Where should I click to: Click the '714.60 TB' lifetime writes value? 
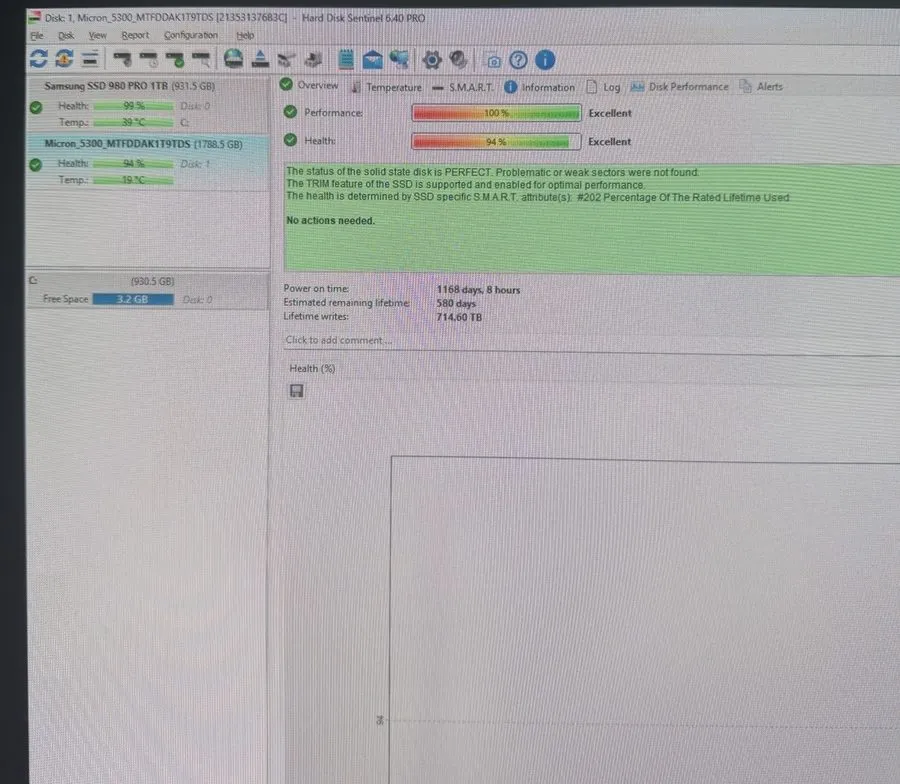point(459,317)
